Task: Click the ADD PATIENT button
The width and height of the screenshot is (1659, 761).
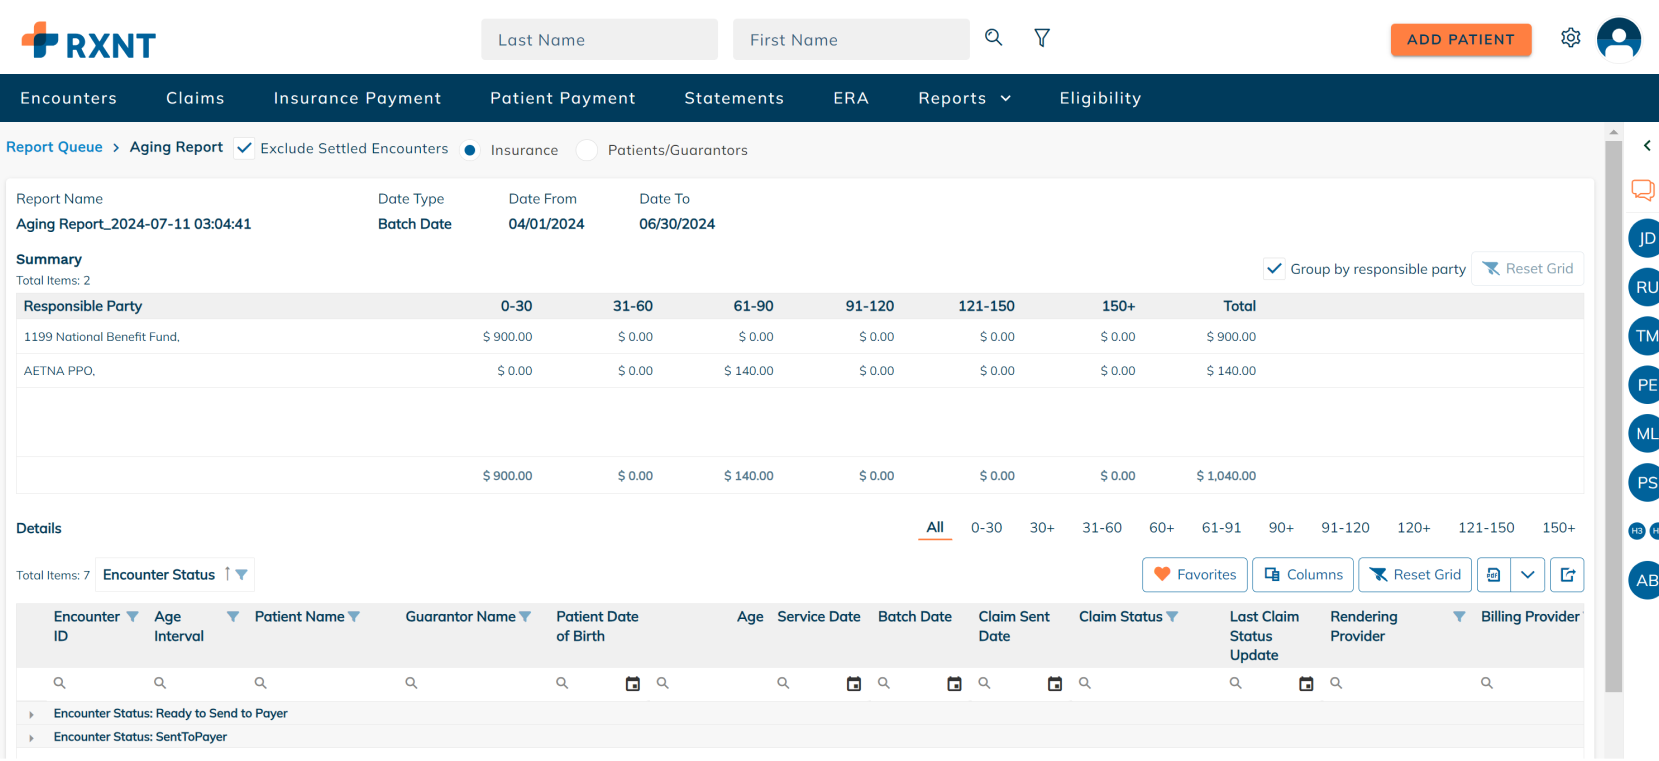Action: click(1460, 40)
